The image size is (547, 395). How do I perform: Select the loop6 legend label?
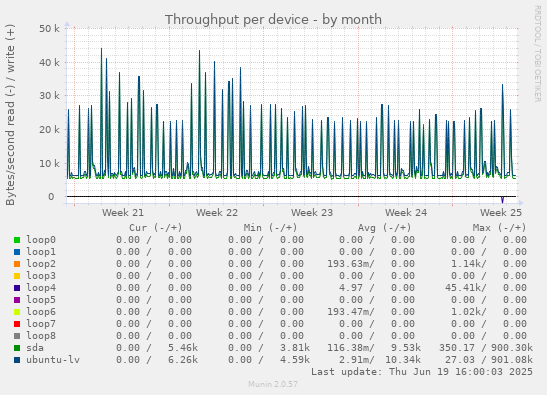(x=41, y=312)
